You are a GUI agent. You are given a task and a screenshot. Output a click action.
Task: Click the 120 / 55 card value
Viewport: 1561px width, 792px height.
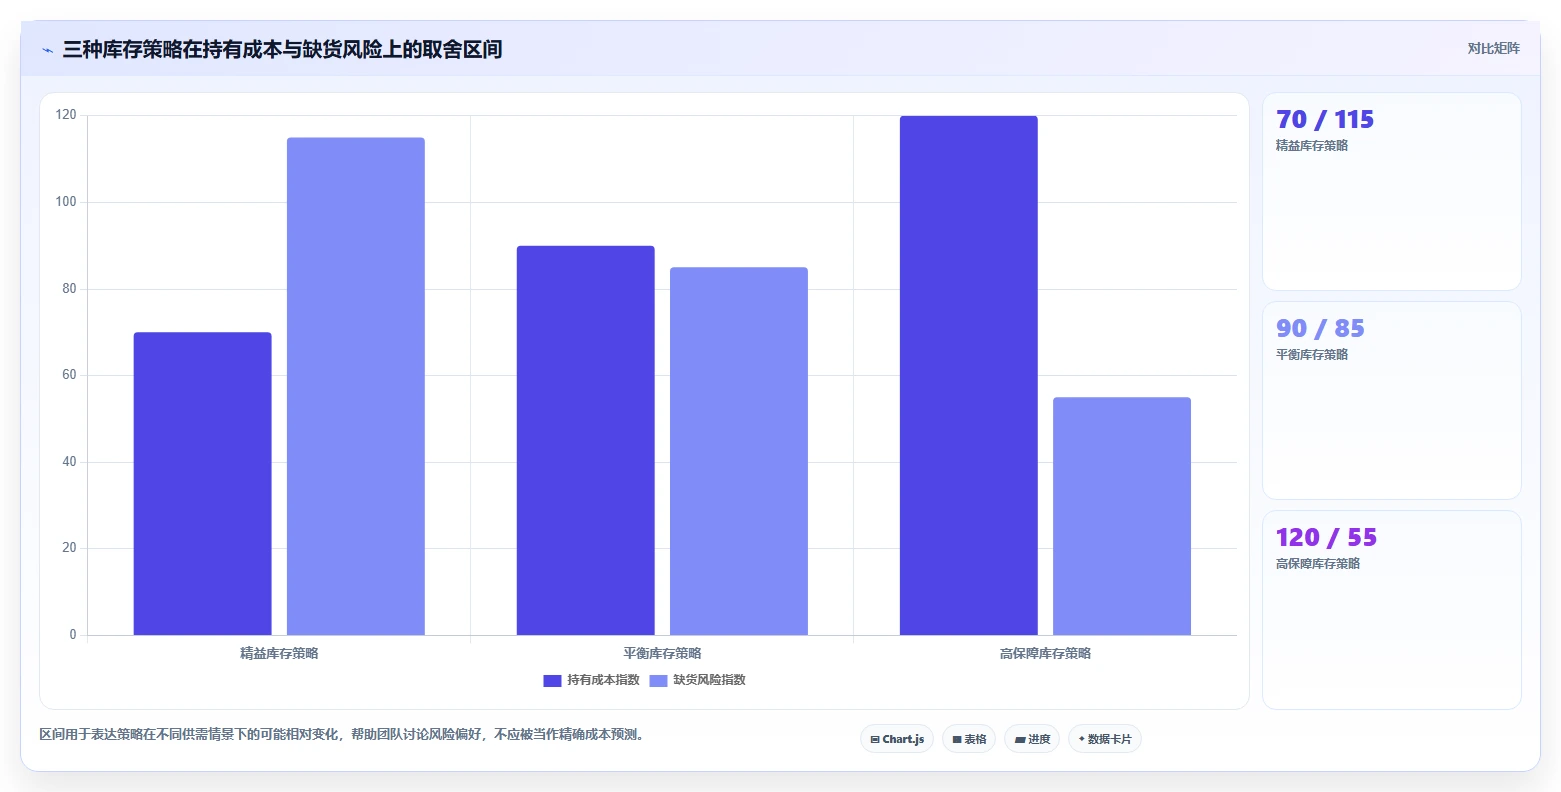(x=1326, y=538)
